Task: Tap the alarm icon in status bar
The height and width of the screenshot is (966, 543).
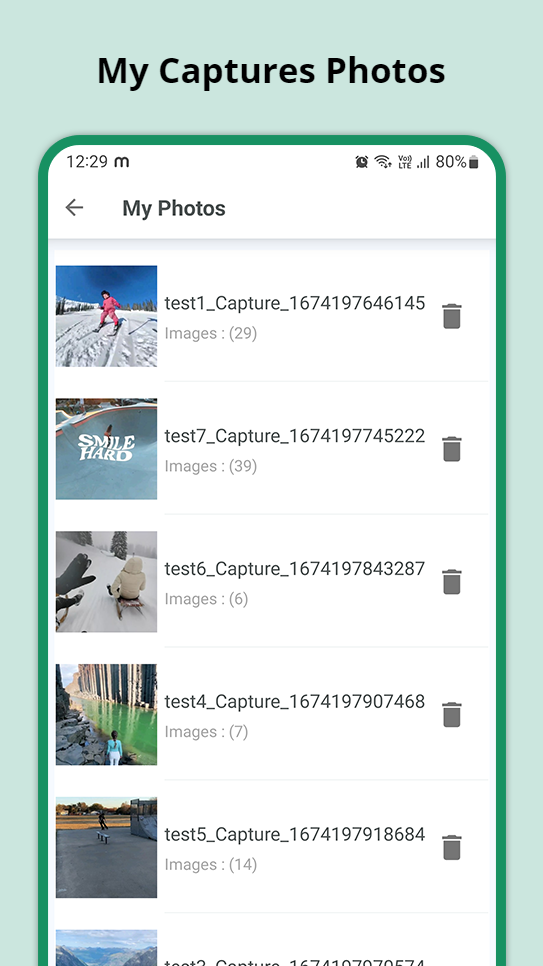Action: click(x=362, y=162)
